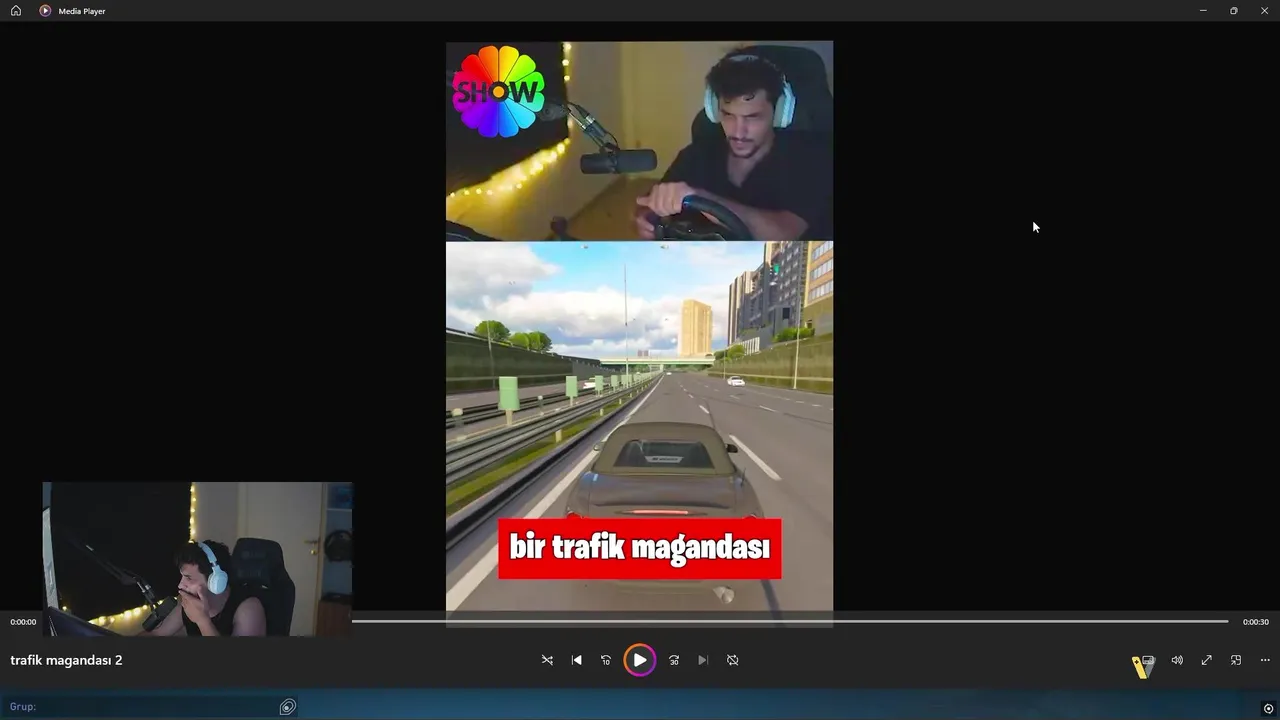Toggle repeat mode

pyautogui.click(x=733, y=660)
